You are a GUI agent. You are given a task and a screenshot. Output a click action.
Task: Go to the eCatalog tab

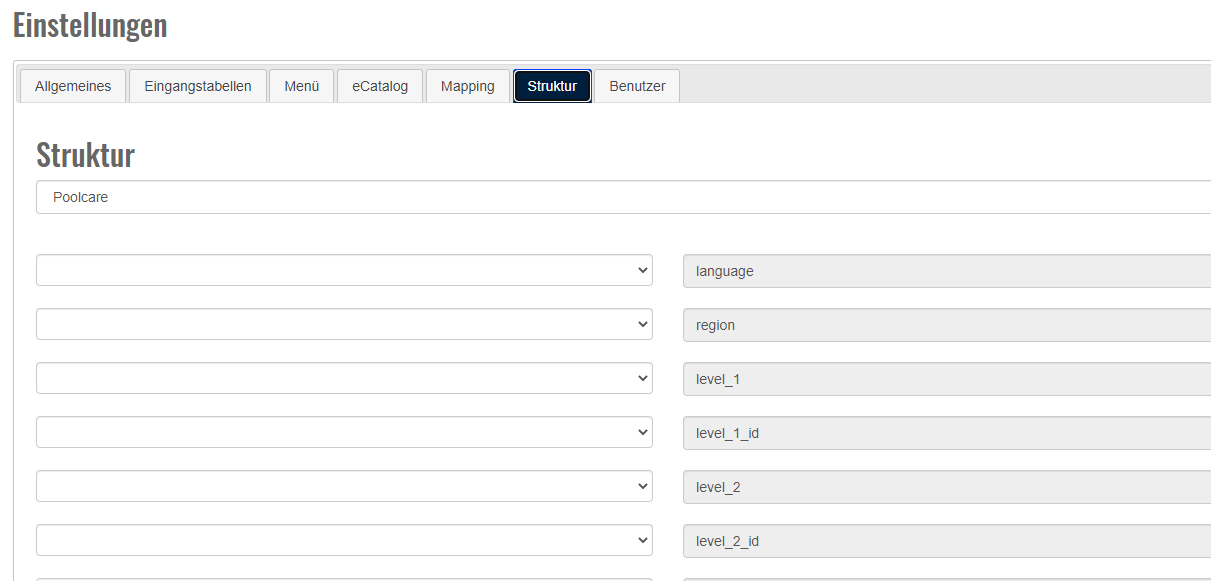click(x=380, y=86)
